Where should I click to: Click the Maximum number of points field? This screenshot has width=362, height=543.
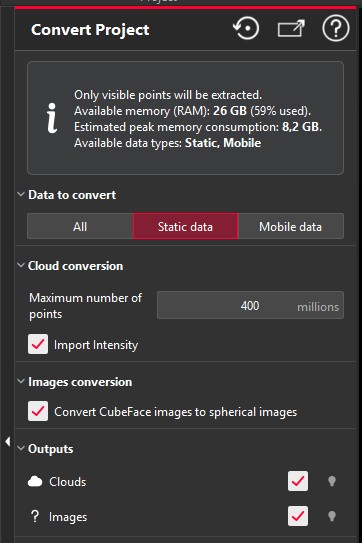(x=250, y=305)
